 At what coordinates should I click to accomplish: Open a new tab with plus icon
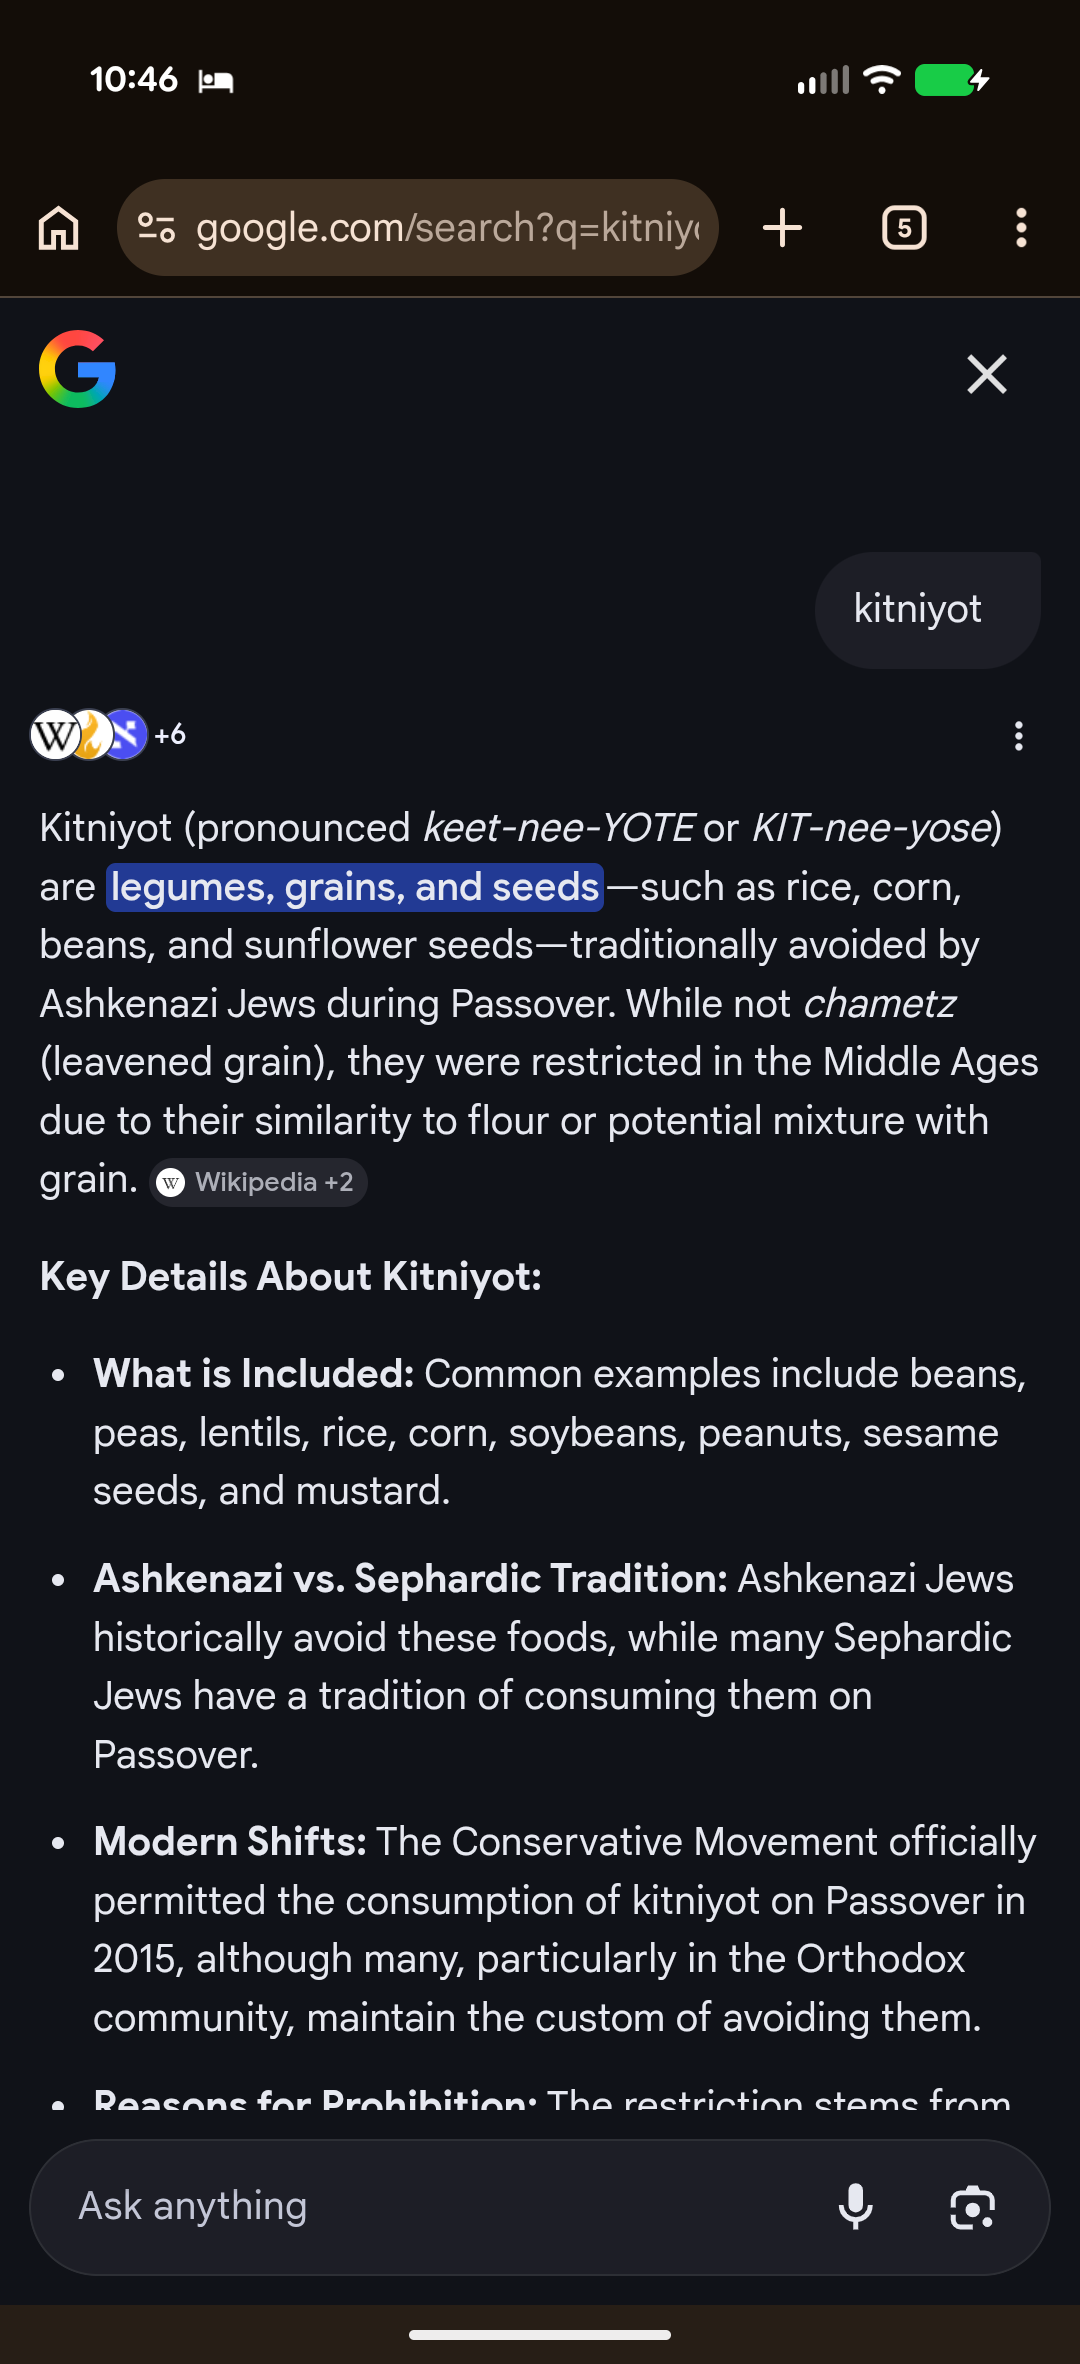[x=782, y=228]
